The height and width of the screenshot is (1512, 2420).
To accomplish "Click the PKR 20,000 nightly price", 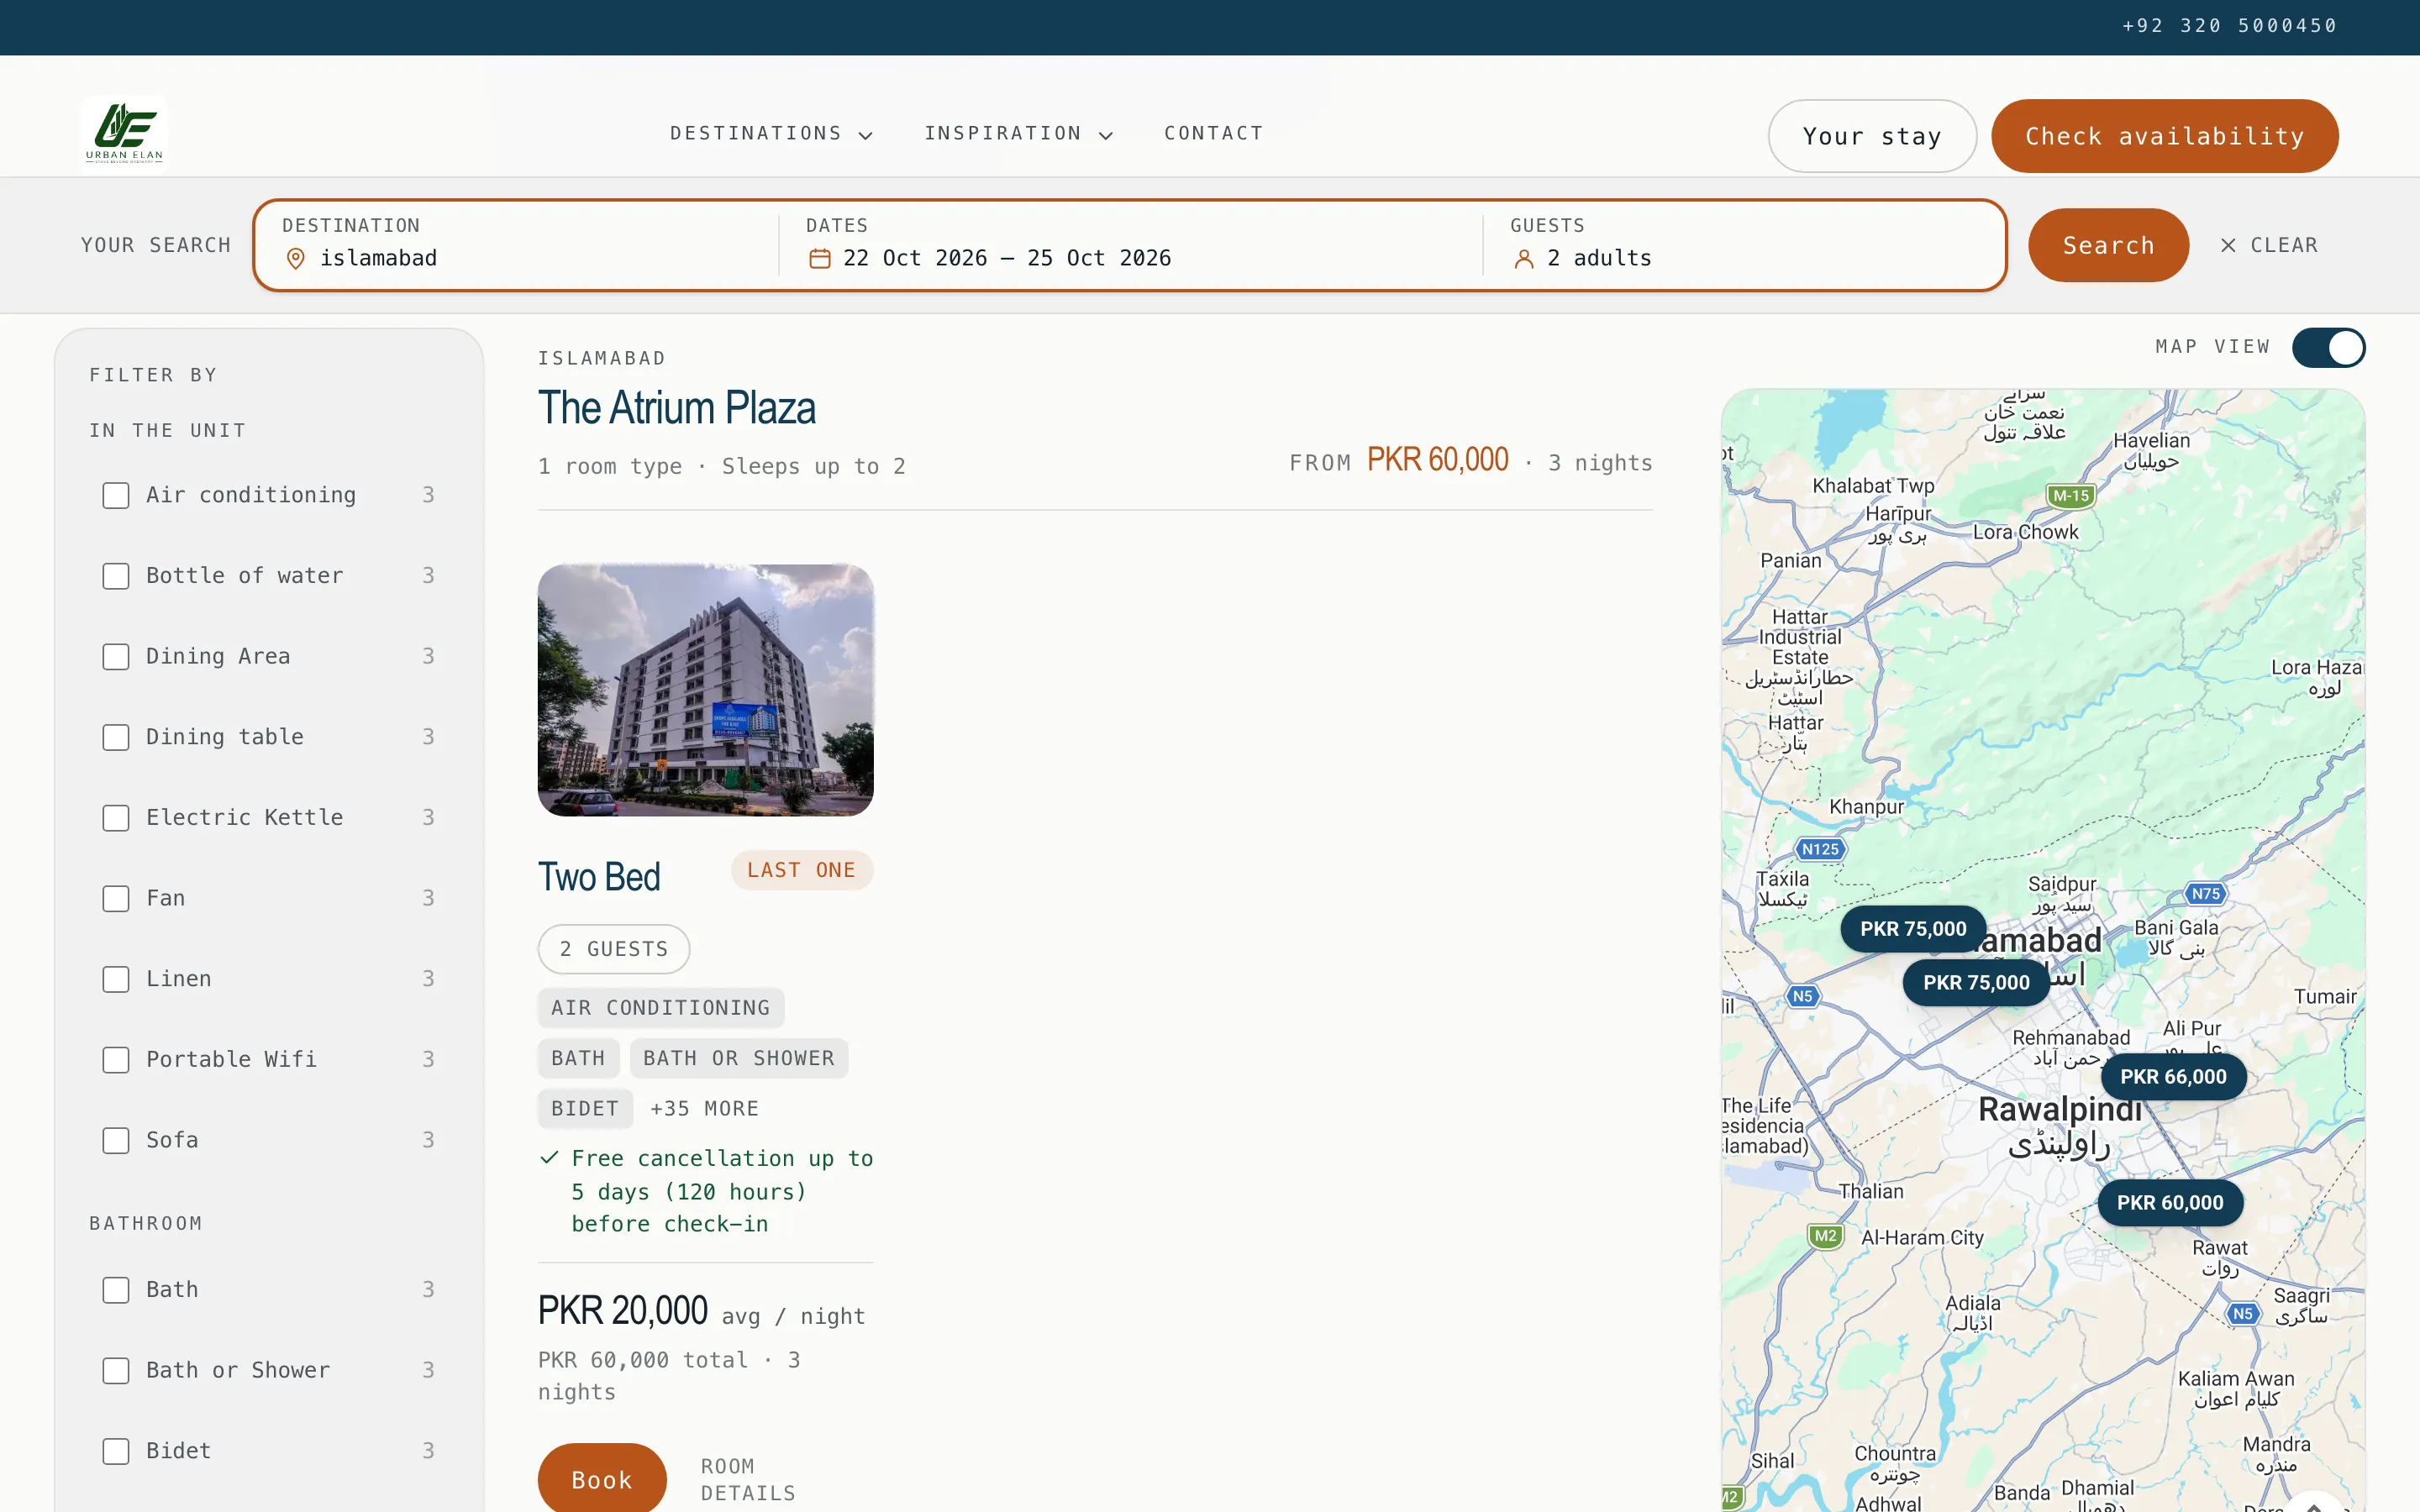I will click(x=622, y=1311).
